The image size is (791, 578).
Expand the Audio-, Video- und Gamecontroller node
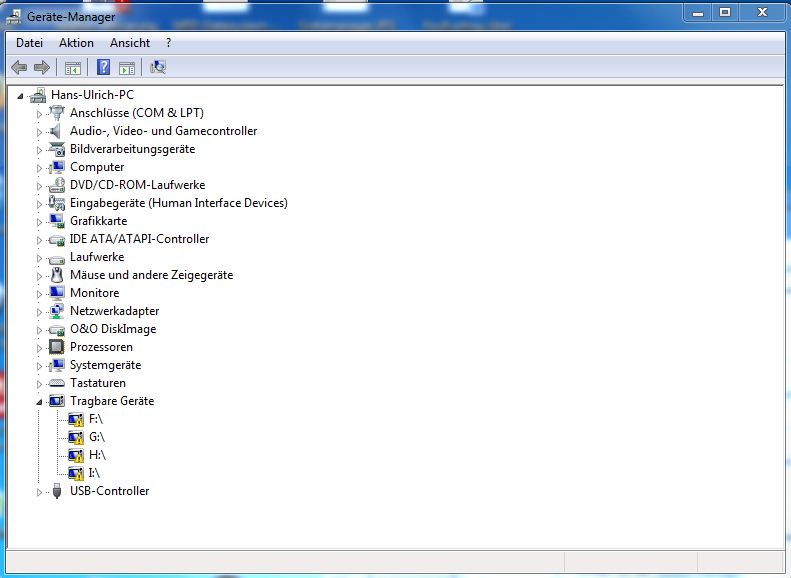(x=39, y=132)
